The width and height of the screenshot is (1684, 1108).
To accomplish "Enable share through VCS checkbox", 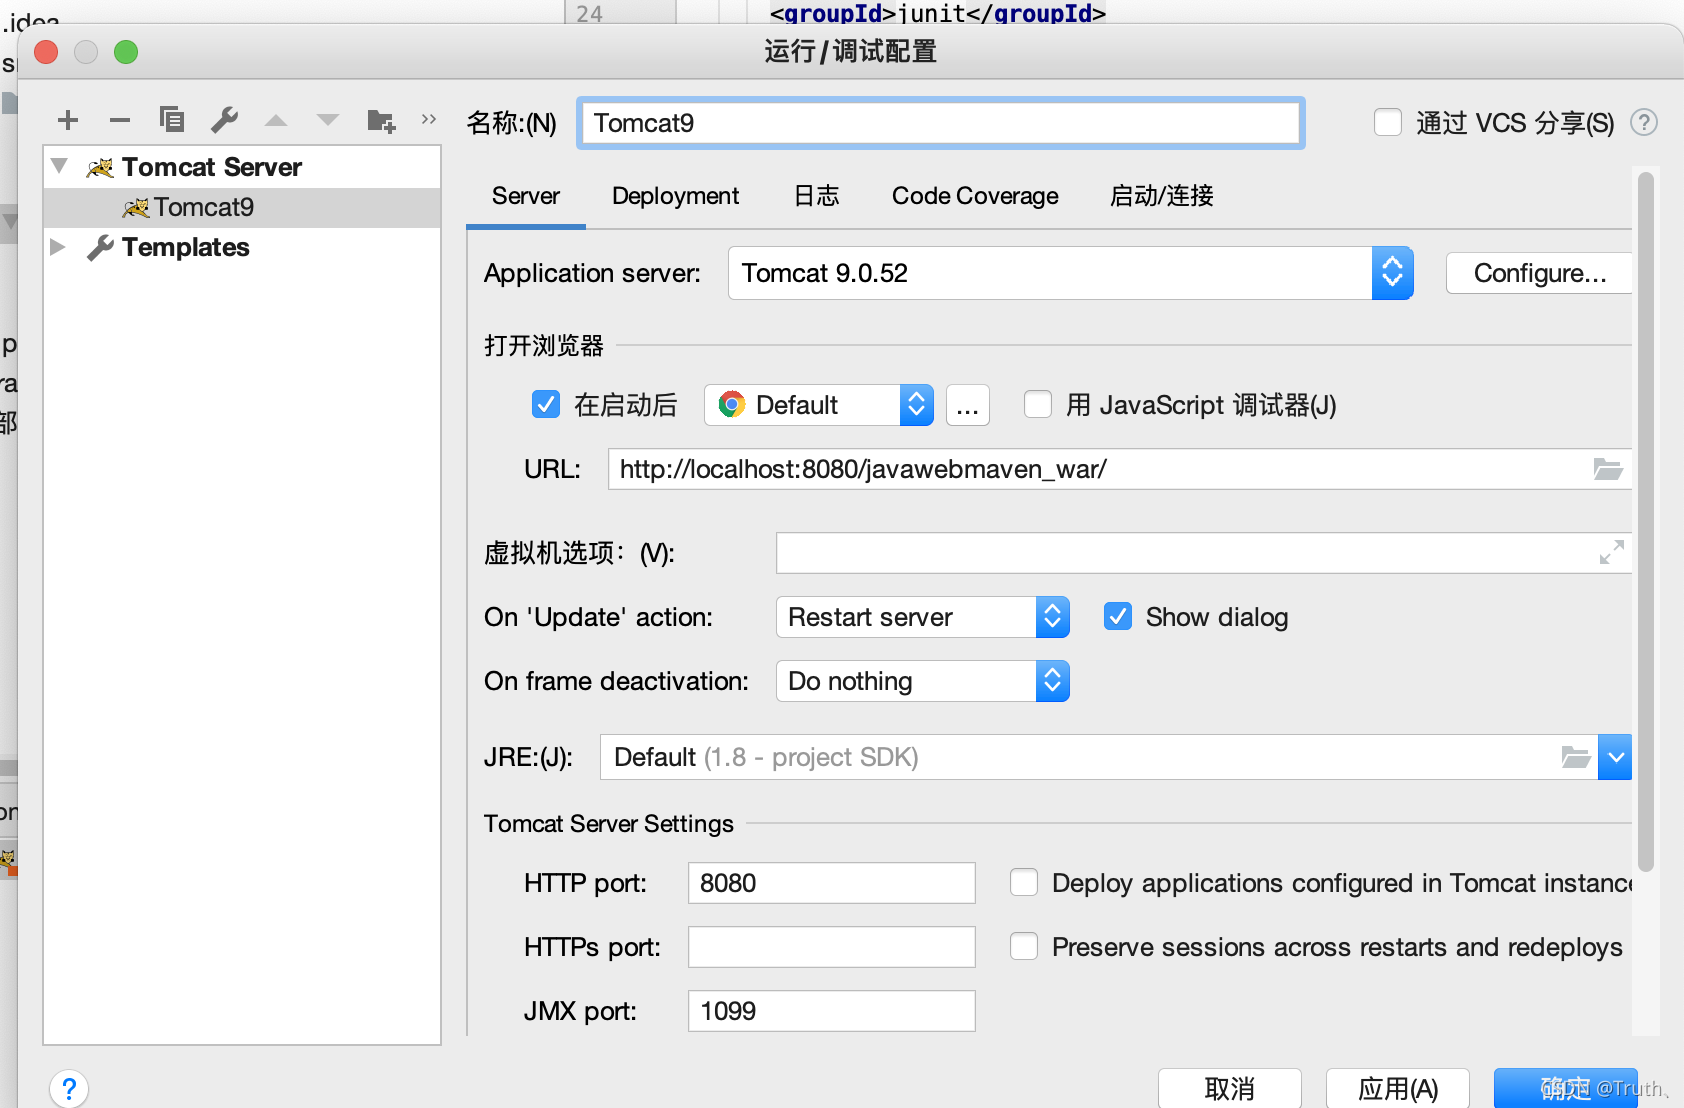I will click(x=1388, y=122).
